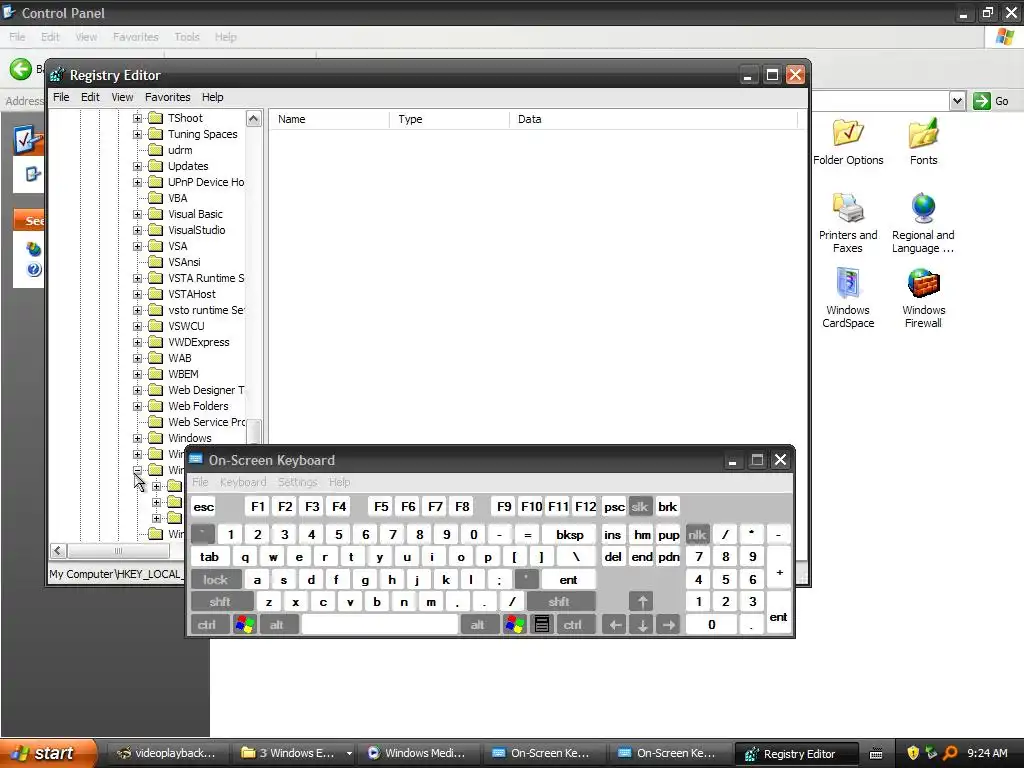Switch to videoplayback taskbar item
The image size is (1024, 768).
click(x=167, y=753)
